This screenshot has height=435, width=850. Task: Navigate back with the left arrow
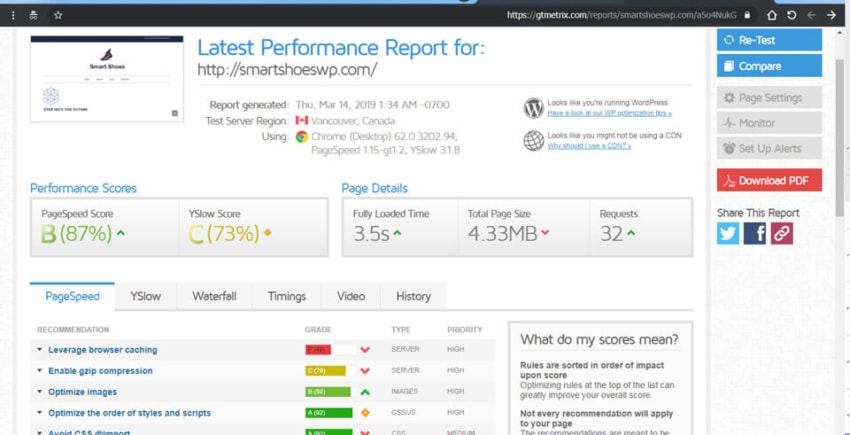(812, 15)
